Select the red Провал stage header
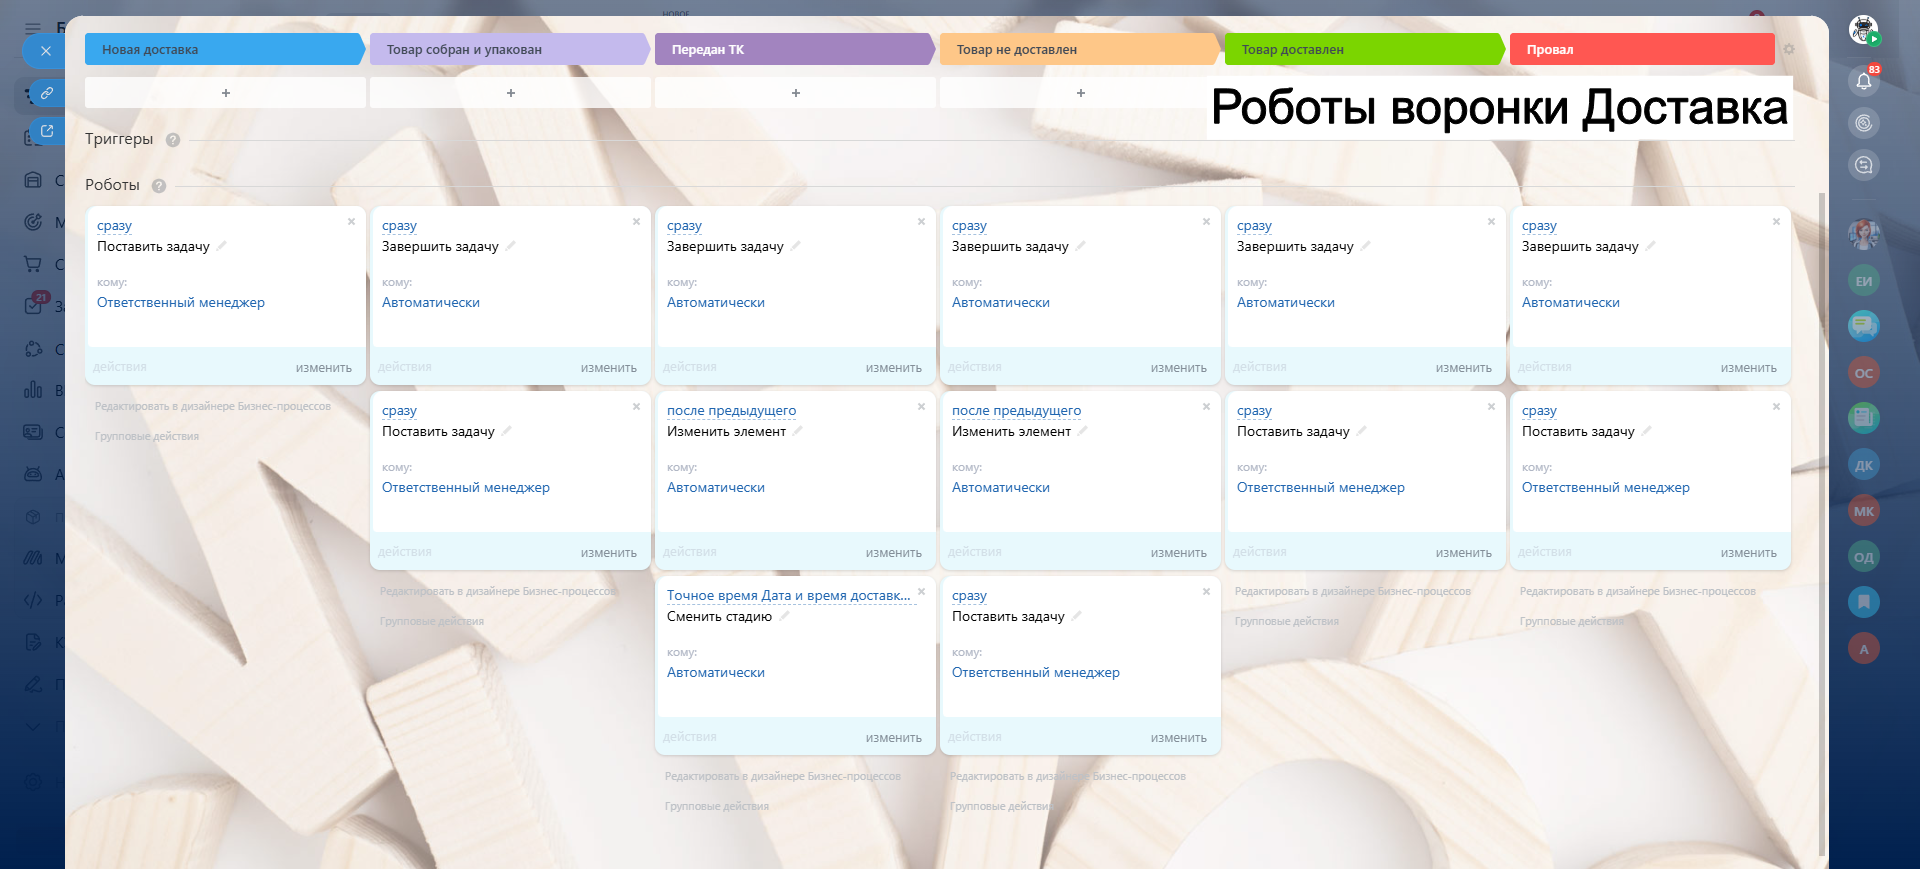1920x869 pixels. [1642, 49]
